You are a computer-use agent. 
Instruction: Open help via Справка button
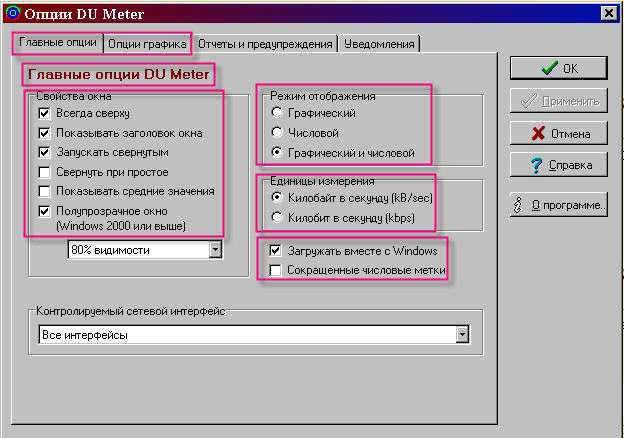[x=559, y=165]
